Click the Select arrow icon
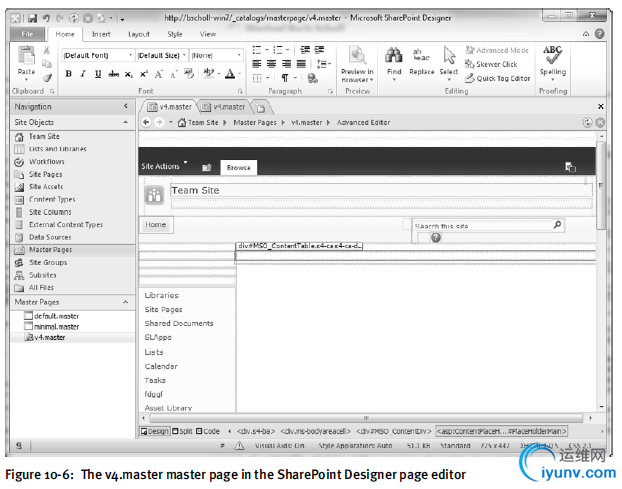The height and width of the screenshot is (489, 622). click(x=449, y=56)
